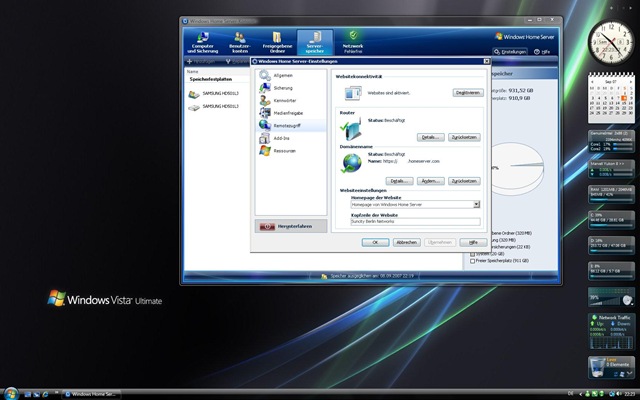The height and width of the screenshot is (400, 640).
Task: Open Benutzerkonten tab in console
Action: [x=240, y=42]
